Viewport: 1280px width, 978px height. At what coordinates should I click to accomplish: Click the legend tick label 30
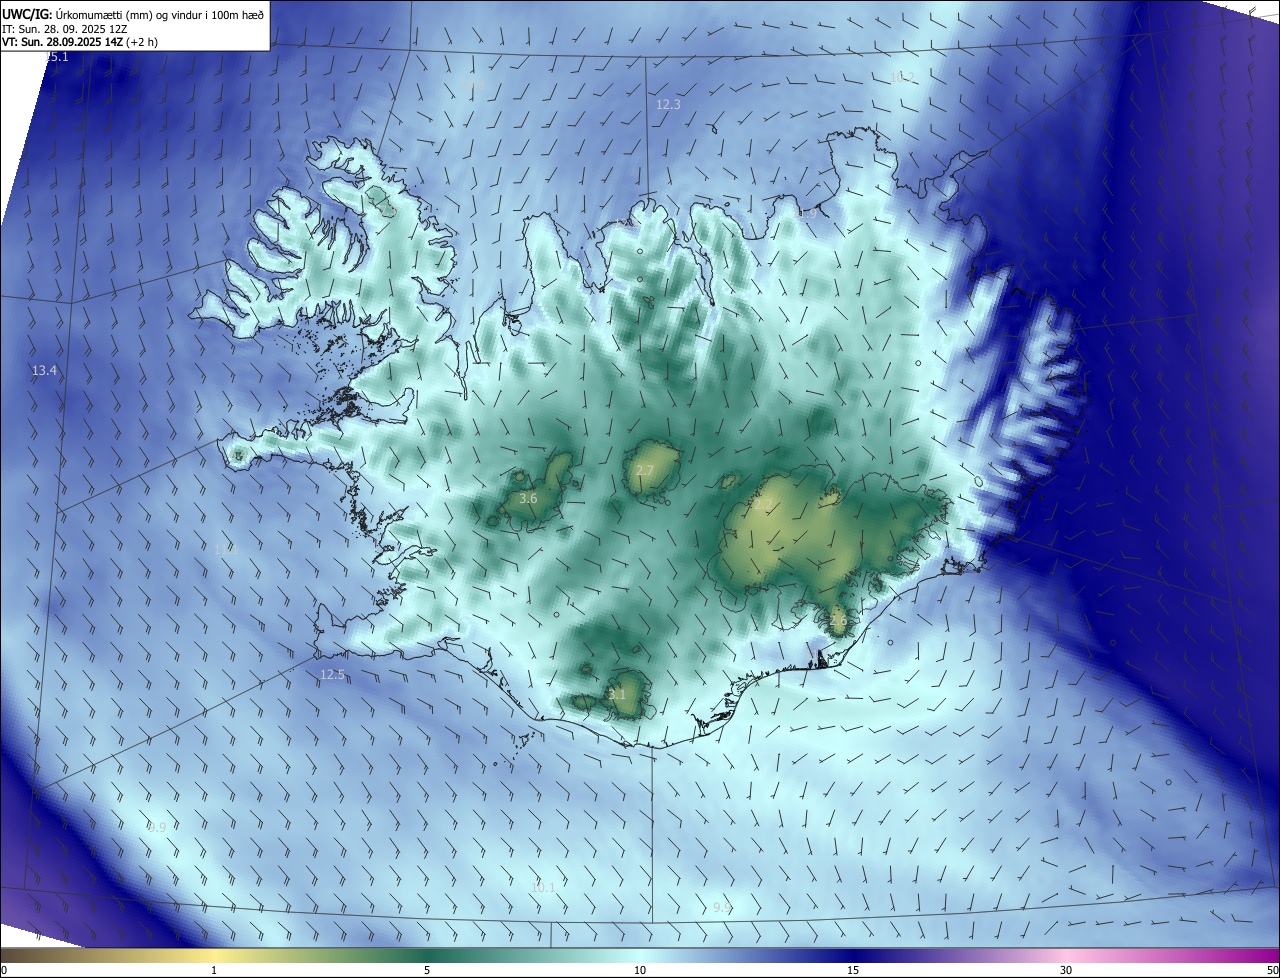(1066, 971)
